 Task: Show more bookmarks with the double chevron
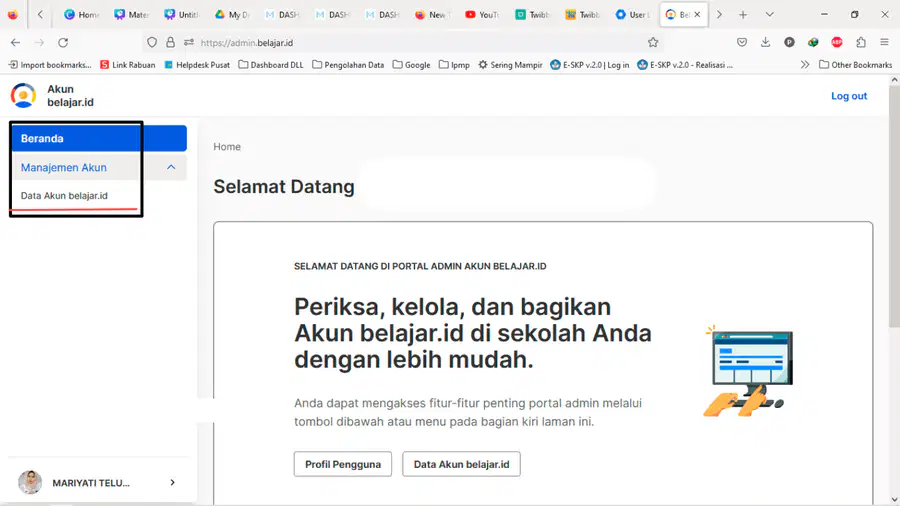pyautogui.click(x=805, y=65)
